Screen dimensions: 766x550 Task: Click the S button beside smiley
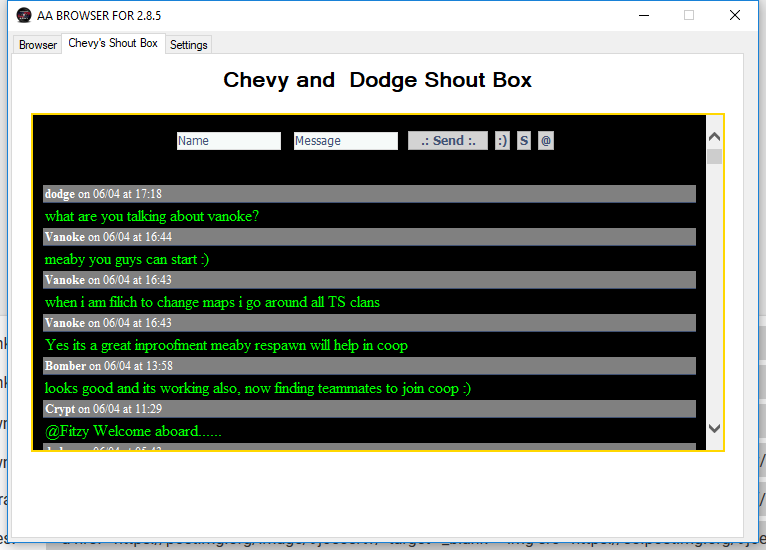524,141
